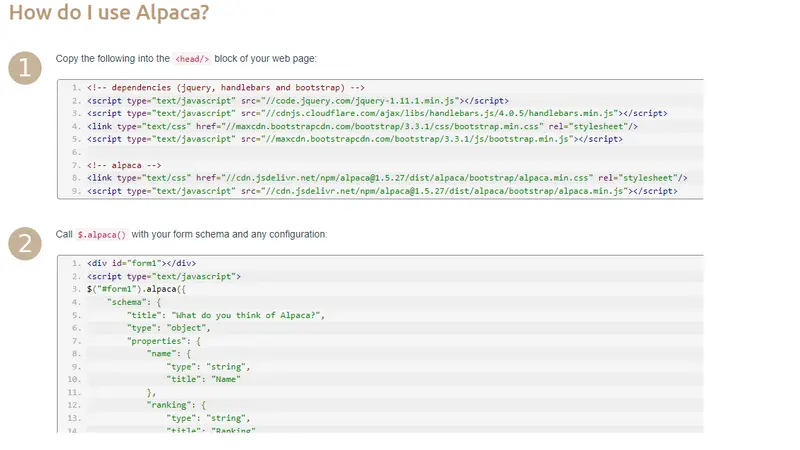Screen dimensions: 800x450
Task: Click the '"properties": {' code line
Action: 163,340
